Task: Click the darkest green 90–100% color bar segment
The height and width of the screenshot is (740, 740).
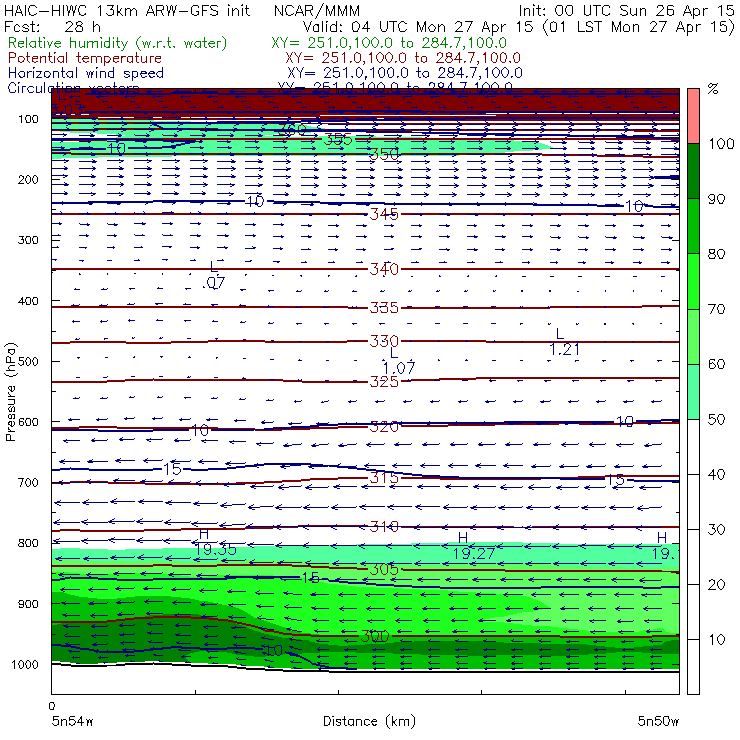Action: point(693,171)
